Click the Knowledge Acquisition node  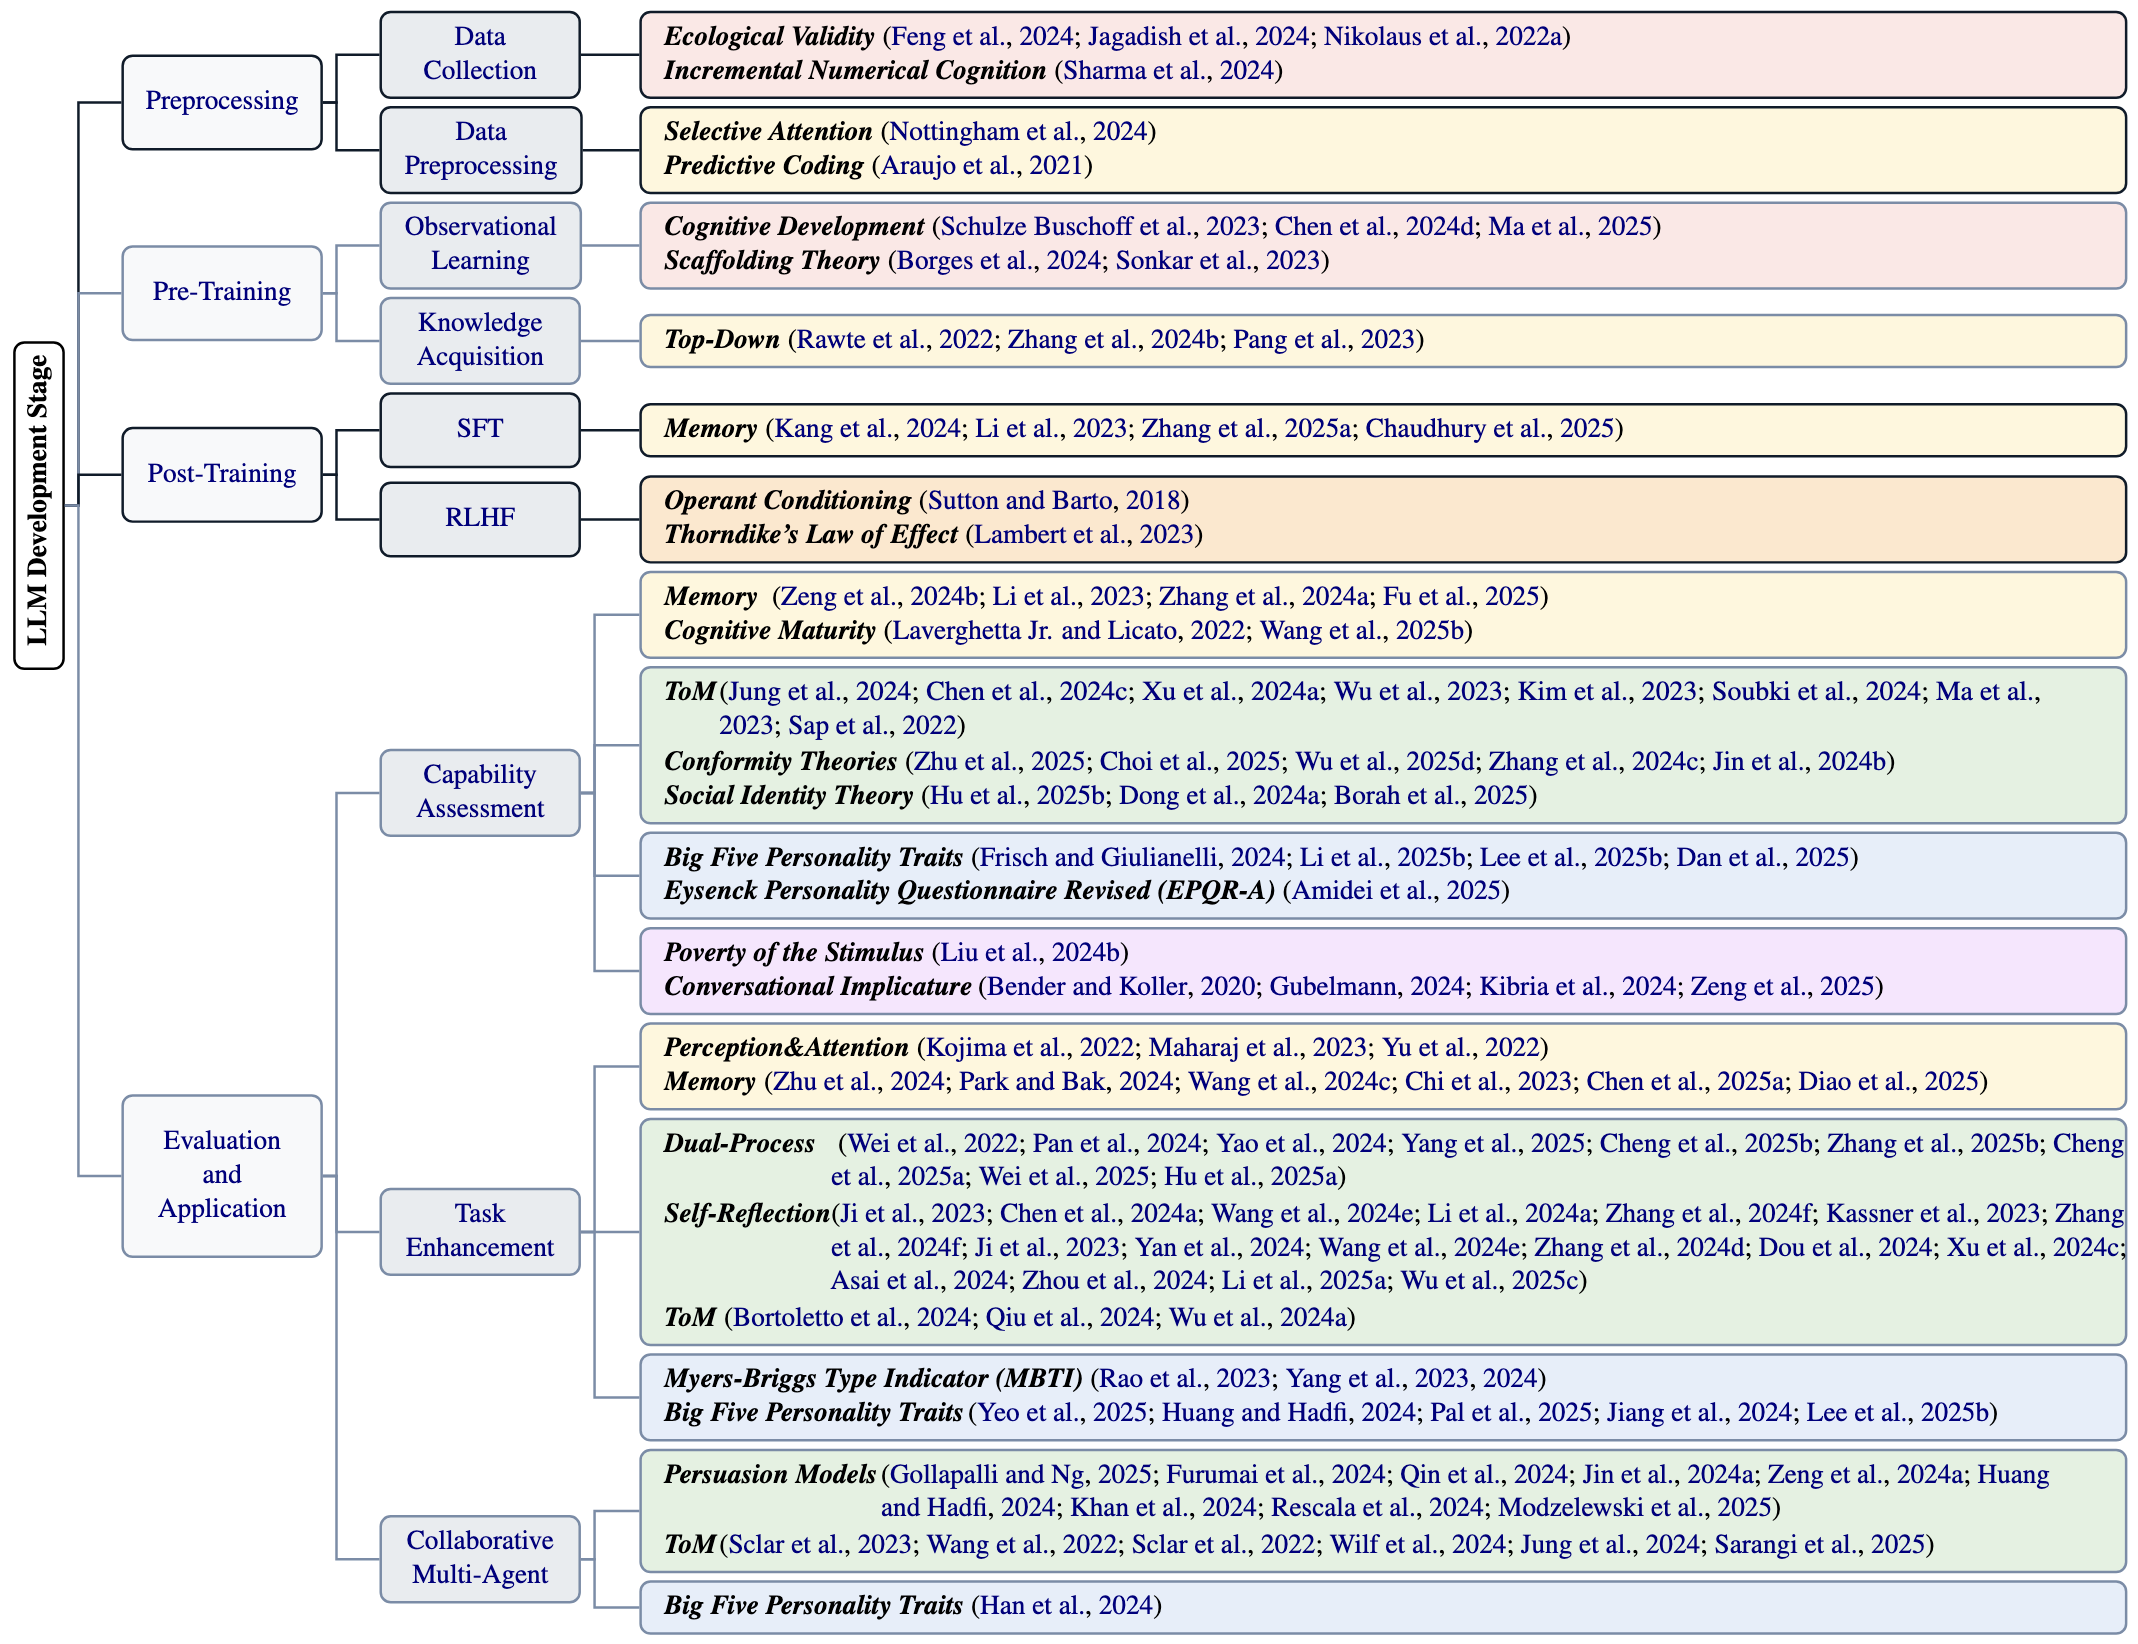click(x=479, y=340)
